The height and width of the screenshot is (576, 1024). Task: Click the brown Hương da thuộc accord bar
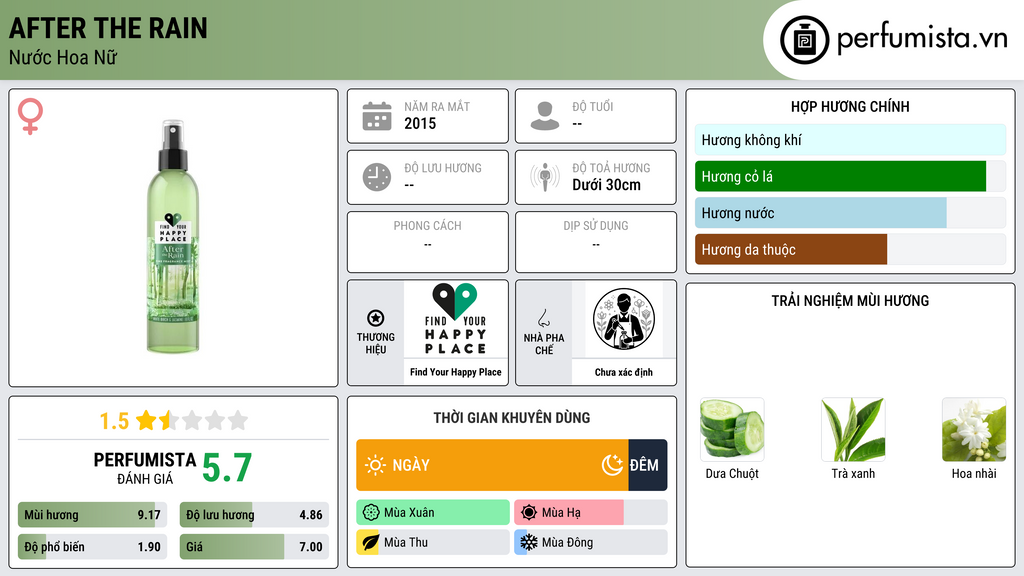coord(791,249)
